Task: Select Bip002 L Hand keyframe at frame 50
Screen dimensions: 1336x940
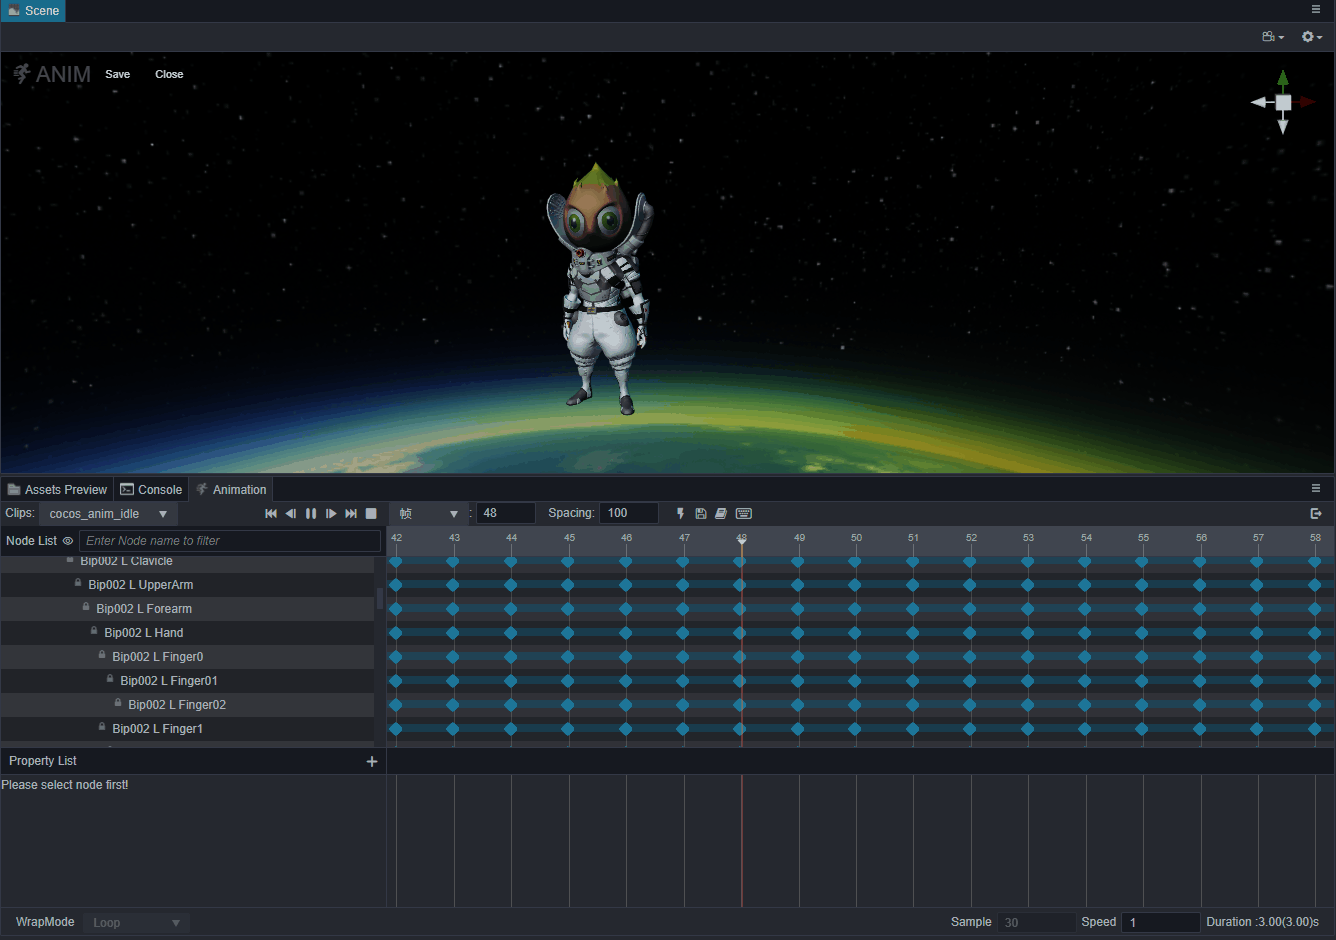Action: 855,633
